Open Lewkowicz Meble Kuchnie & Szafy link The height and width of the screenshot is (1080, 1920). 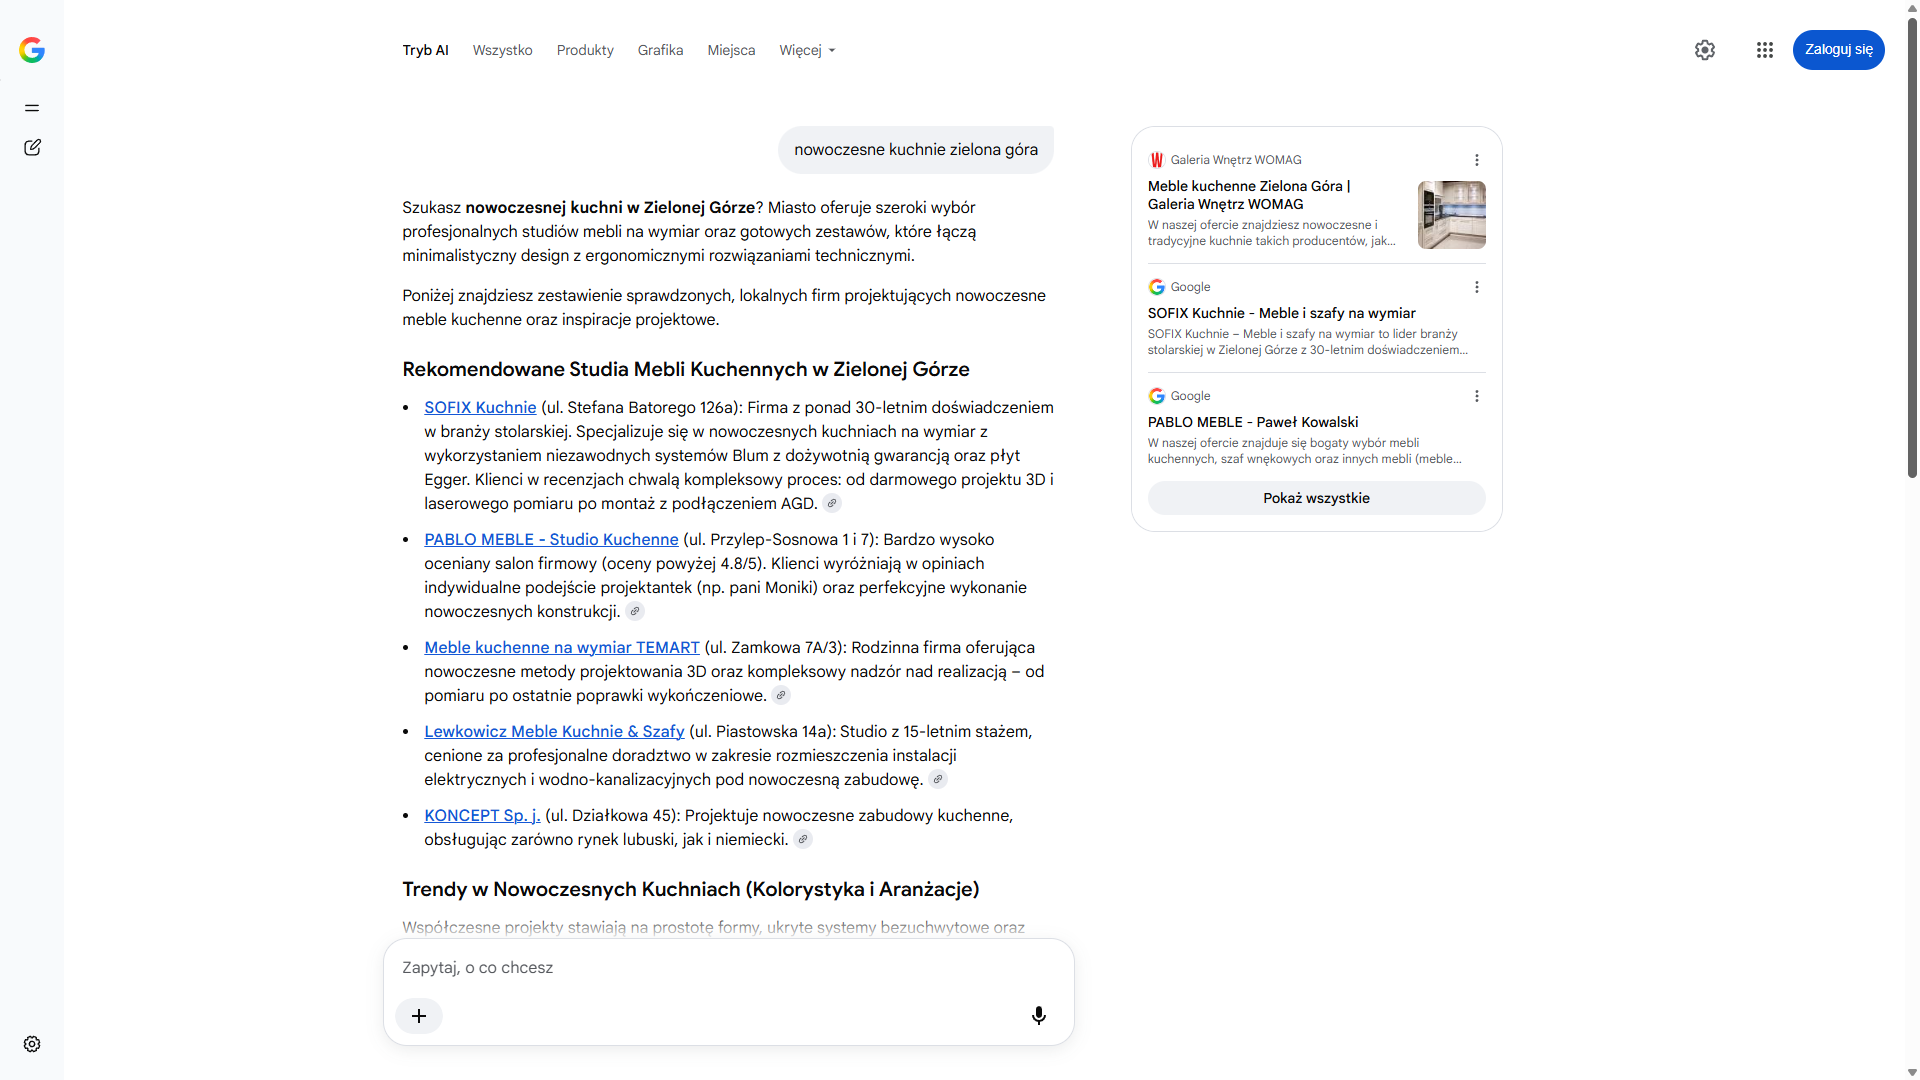click(x=554, y=732)
